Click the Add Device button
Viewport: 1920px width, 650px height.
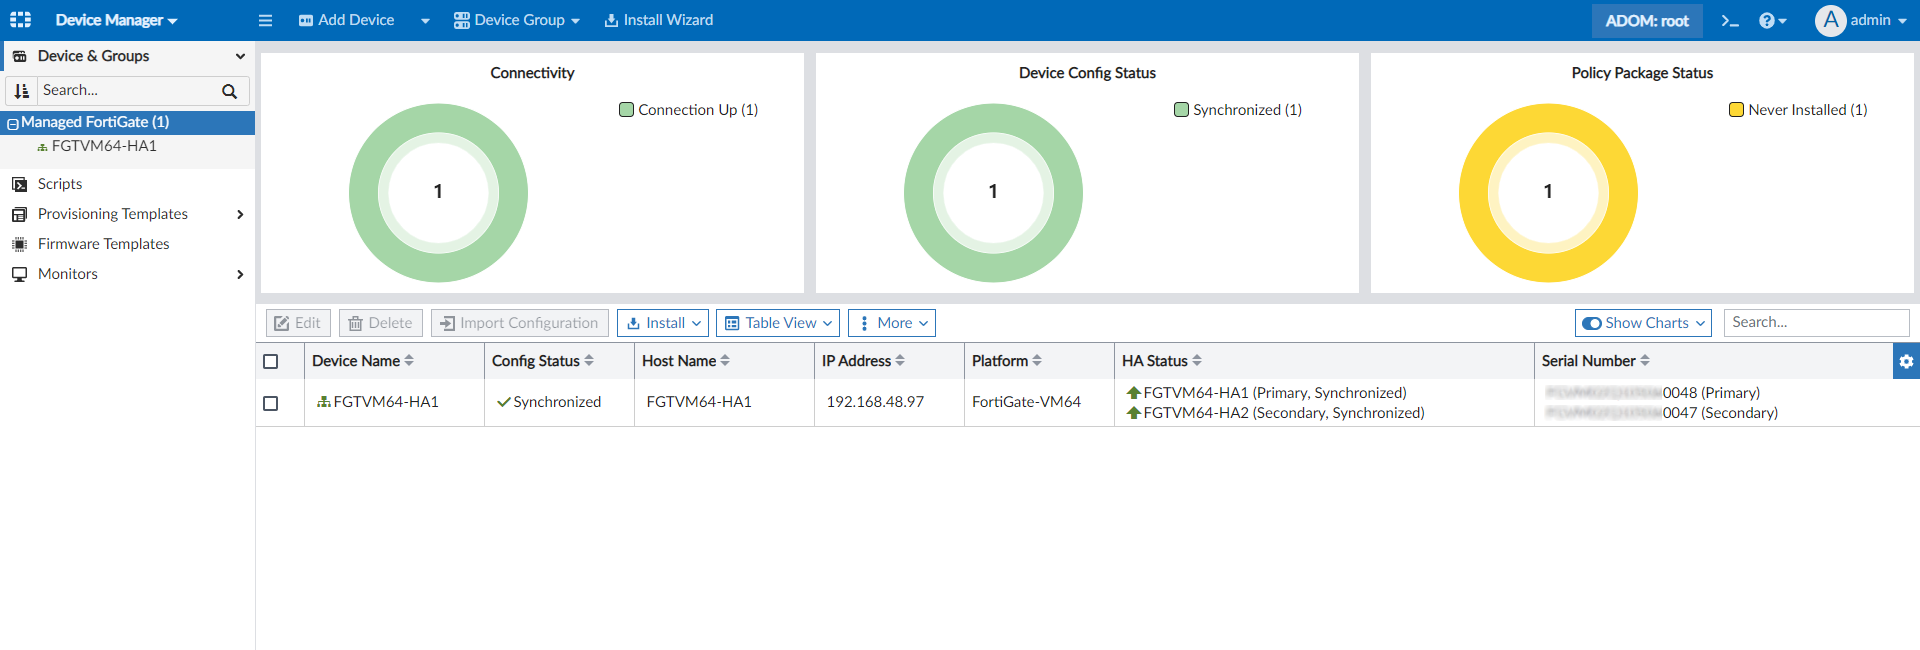(x=347, y=20)
